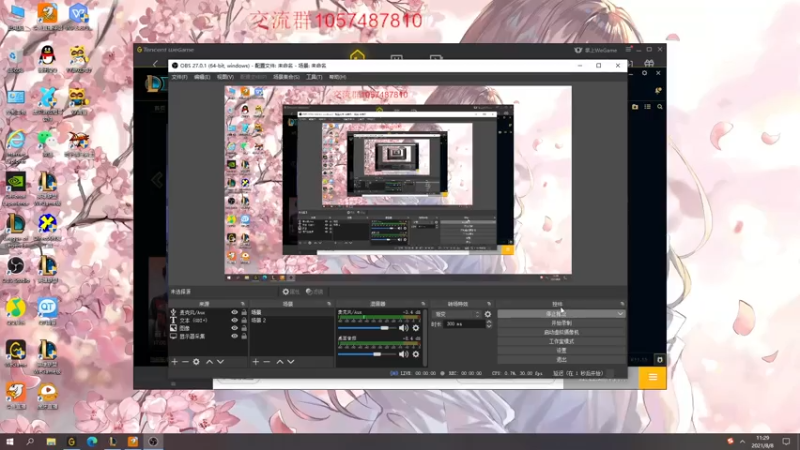Select 场景 2 in scenes list
Image resolution: width=800 pixels, height=450 pixels.
(x=291, y=320)
